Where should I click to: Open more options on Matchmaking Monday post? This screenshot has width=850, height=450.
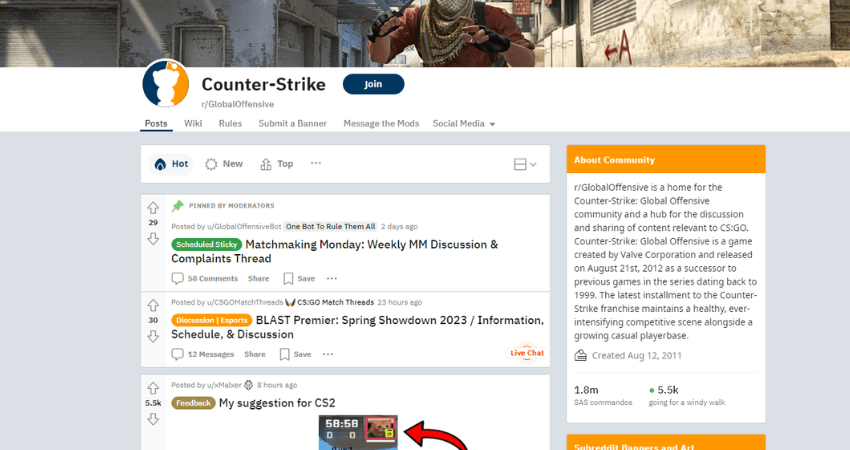click(x=332, y=279)
